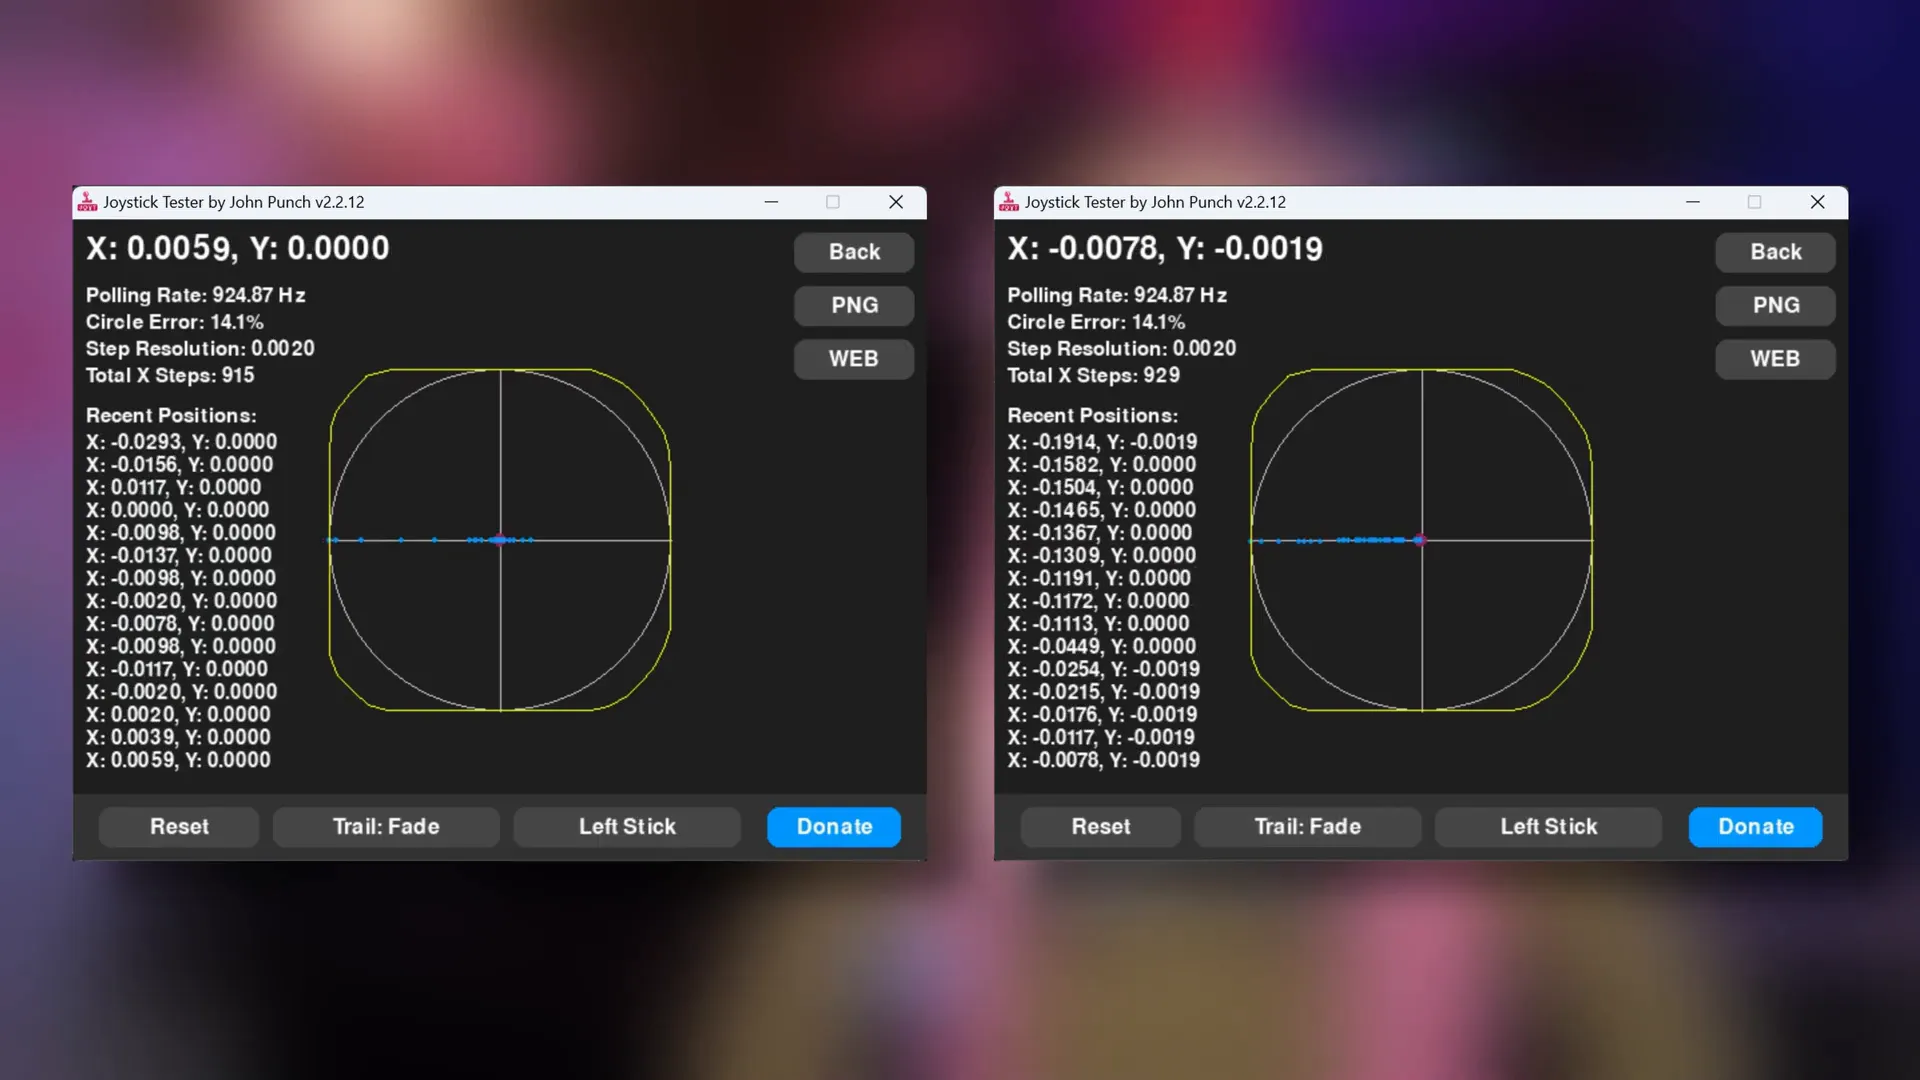Screen dimensions: 1920x1080
Task: Click the Back button in left window
Action: tap(854, 252)
